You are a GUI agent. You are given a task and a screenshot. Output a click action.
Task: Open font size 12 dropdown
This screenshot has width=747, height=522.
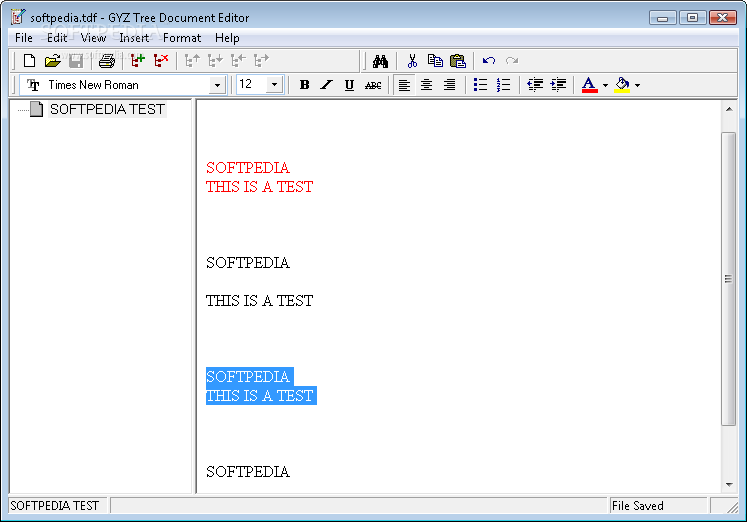pyautogui.click(x=274, y=85)
